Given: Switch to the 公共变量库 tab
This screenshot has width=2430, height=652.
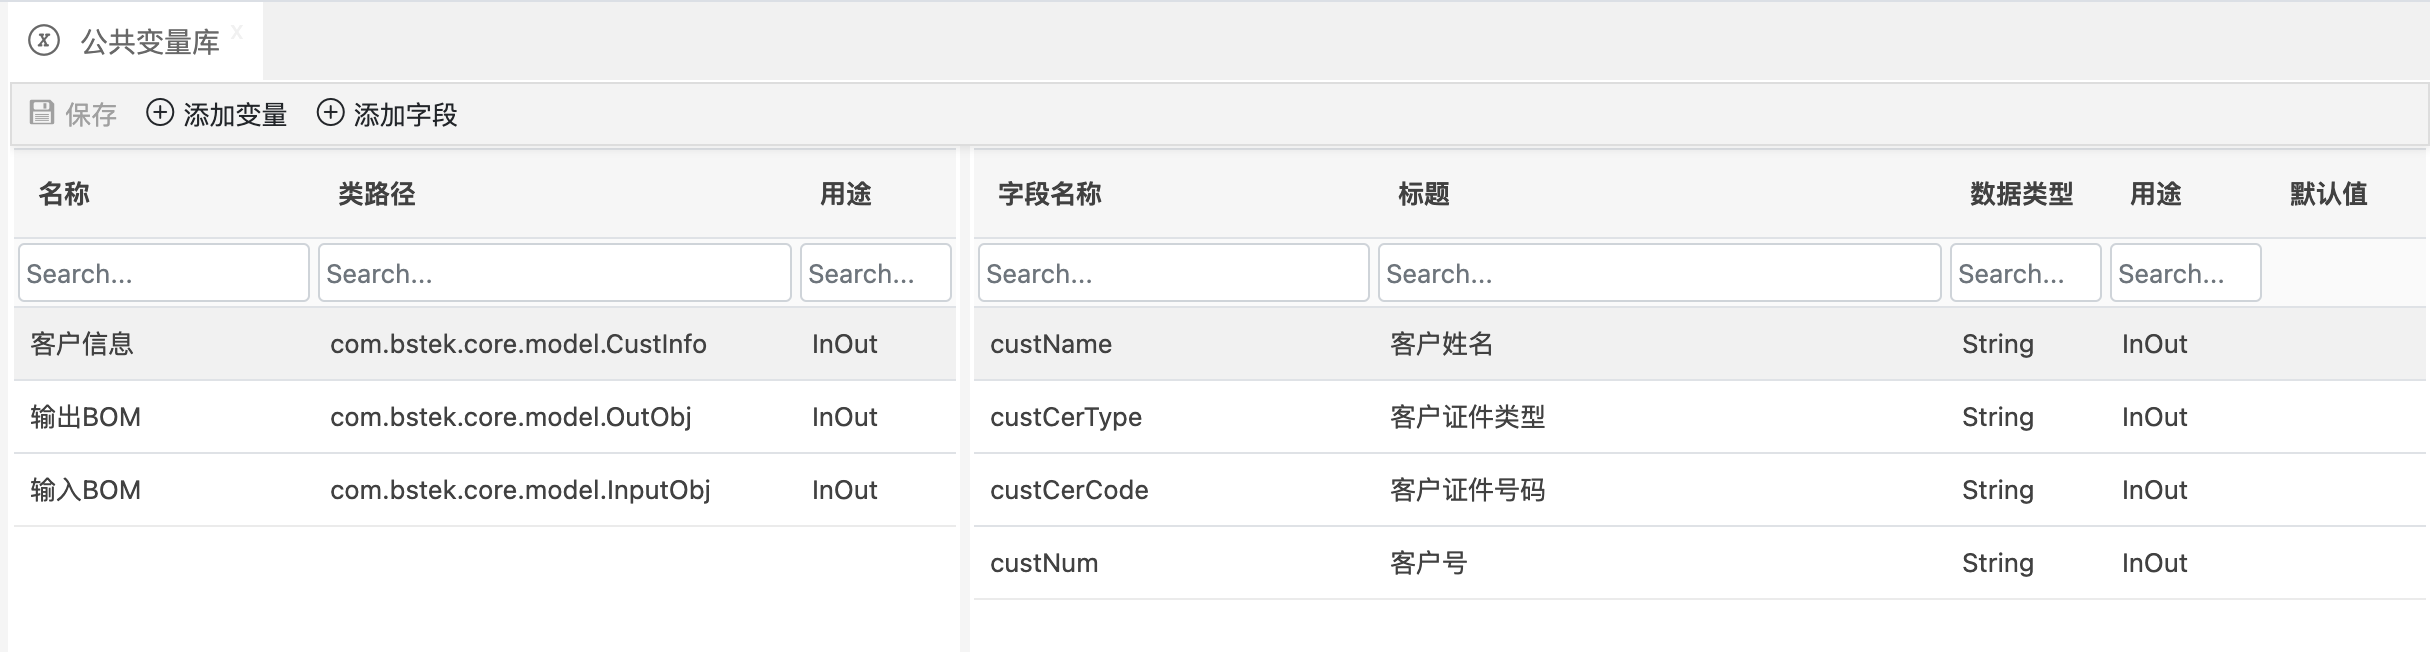Looking at the screenshot, I should pos(150,42).
